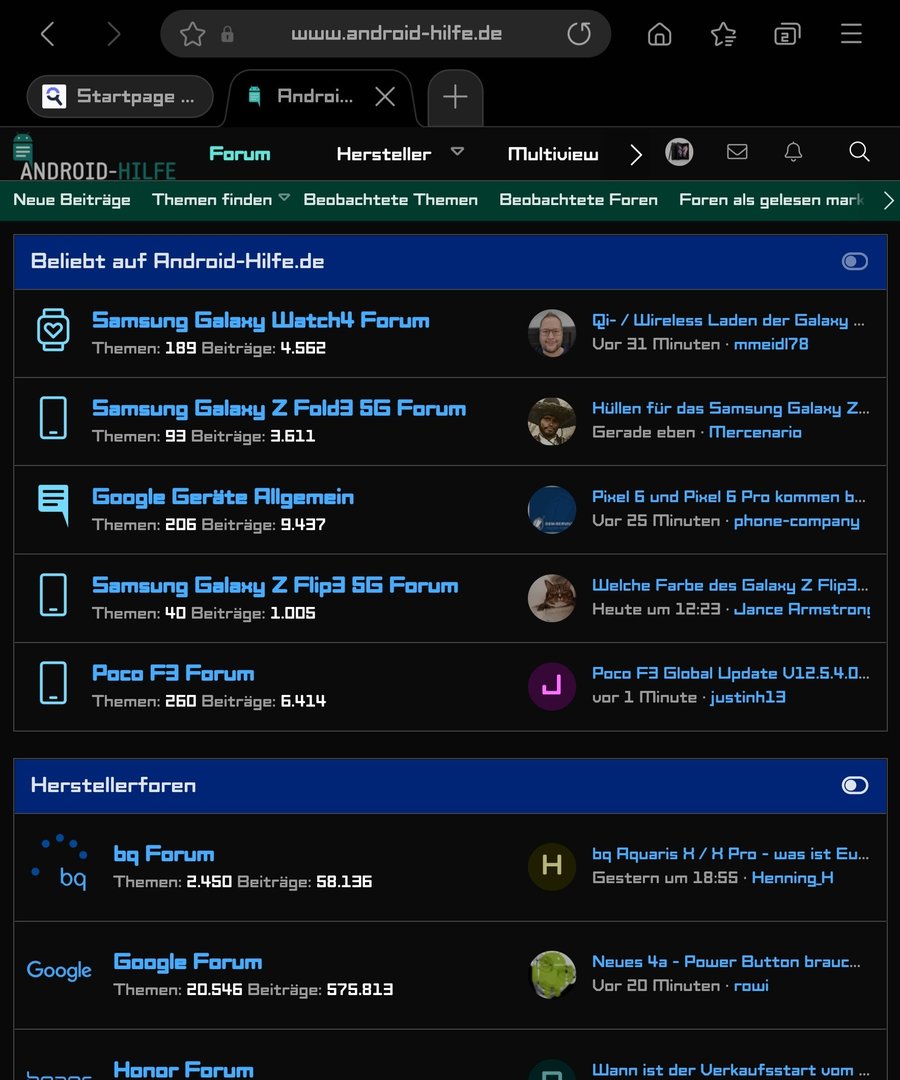Open the browser hamburger menu

click(x=851, y=34)
